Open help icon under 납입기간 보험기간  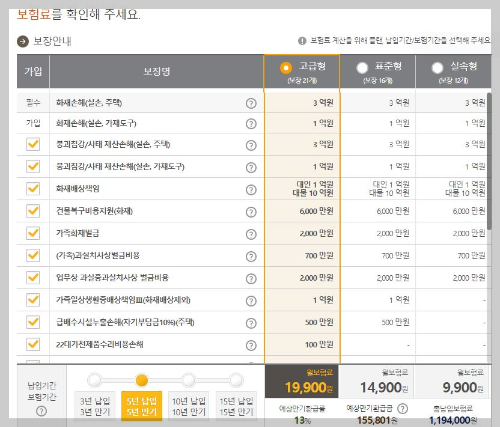41,411
